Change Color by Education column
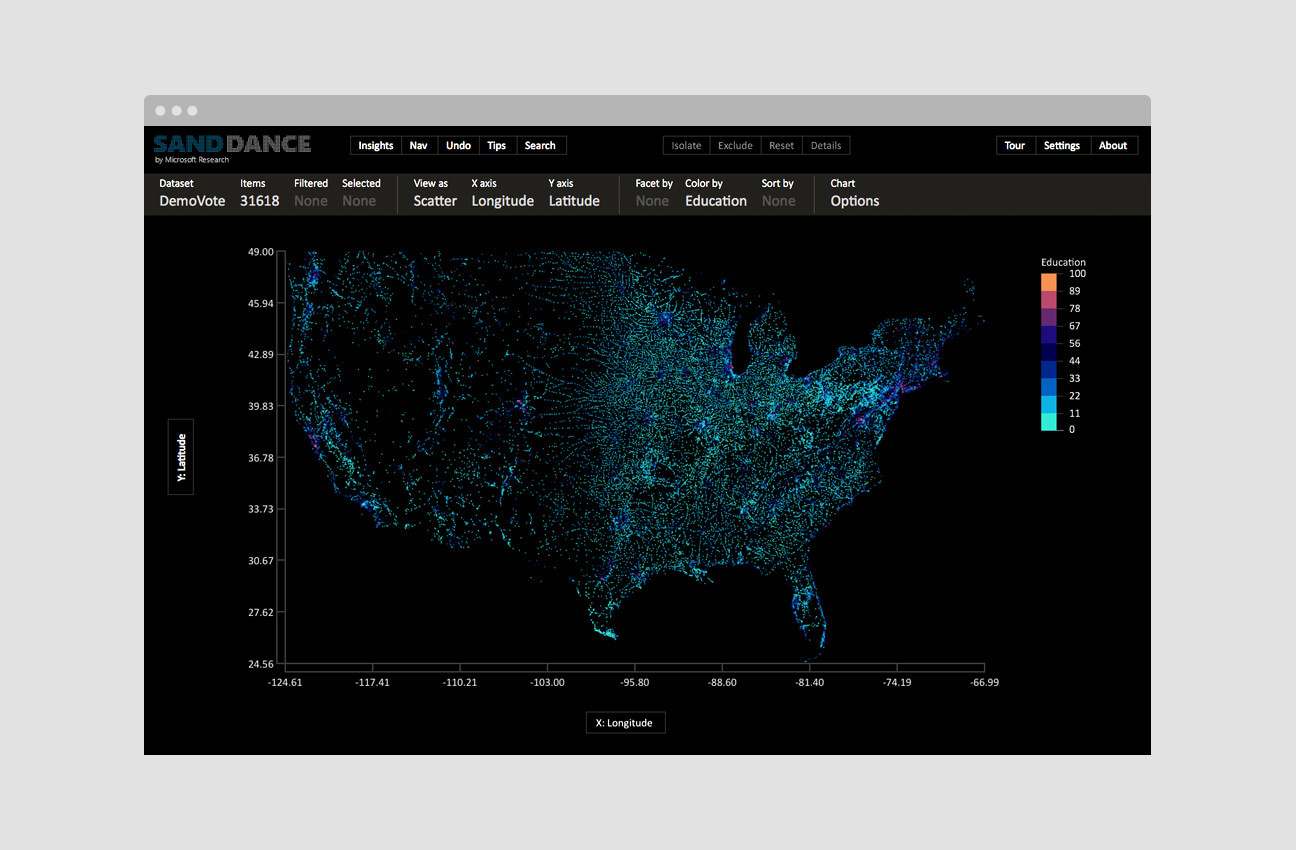Image resolution: width=1296 pixels, height=850 pixels. click(716, 201)
